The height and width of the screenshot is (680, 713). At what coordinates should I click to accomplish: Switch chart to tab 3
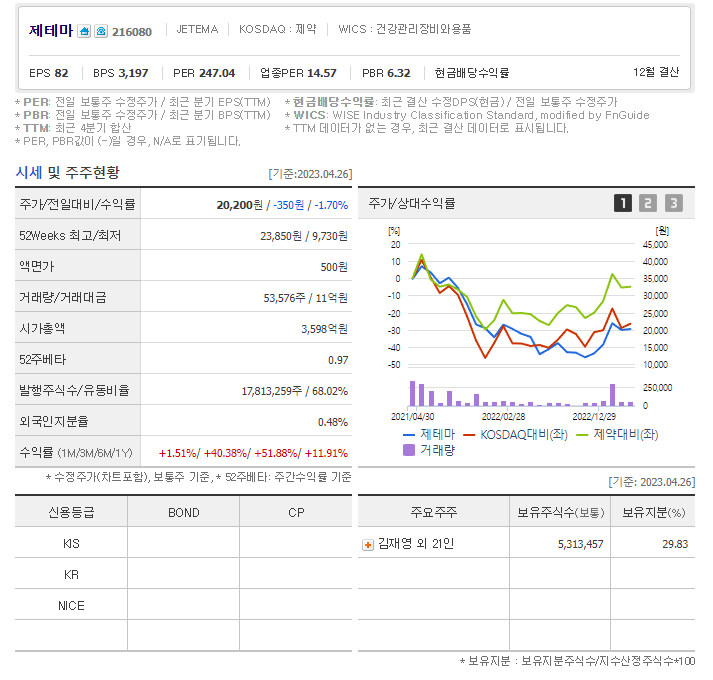tap(674, 203)
